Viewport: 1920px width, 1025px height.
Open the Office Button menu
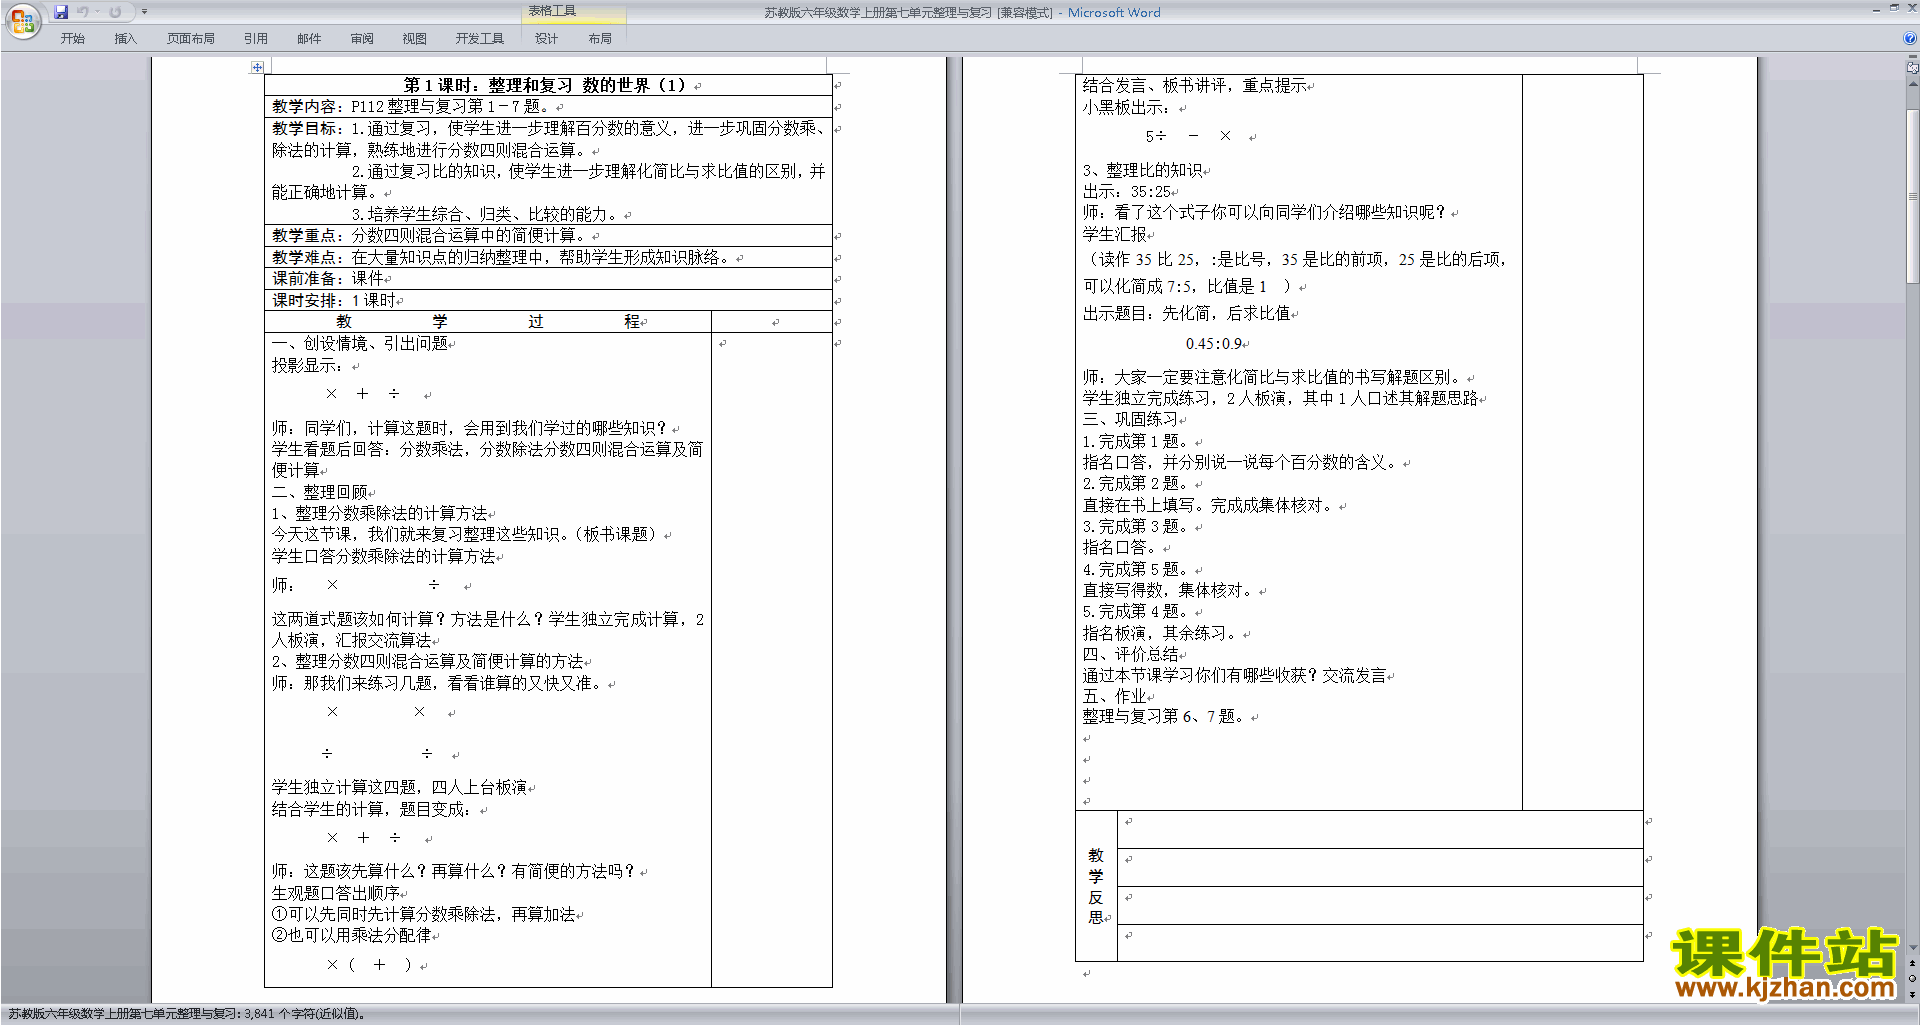tap(22, 21)
